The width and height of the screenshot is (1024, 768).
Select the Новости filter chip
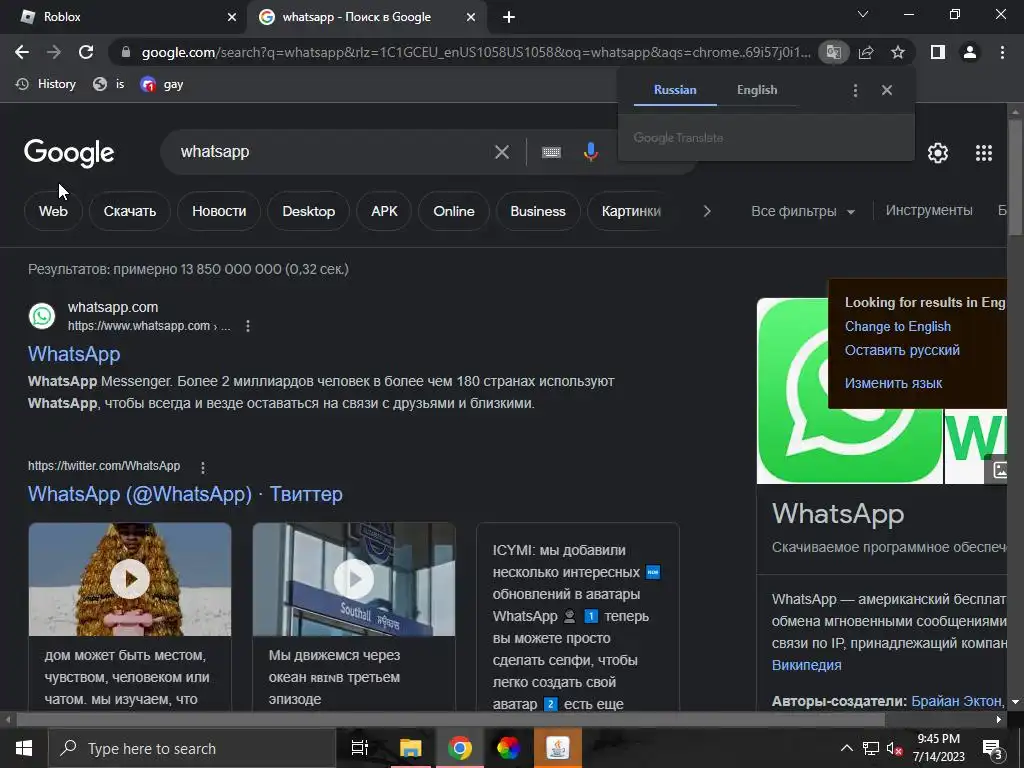(219, 212)
